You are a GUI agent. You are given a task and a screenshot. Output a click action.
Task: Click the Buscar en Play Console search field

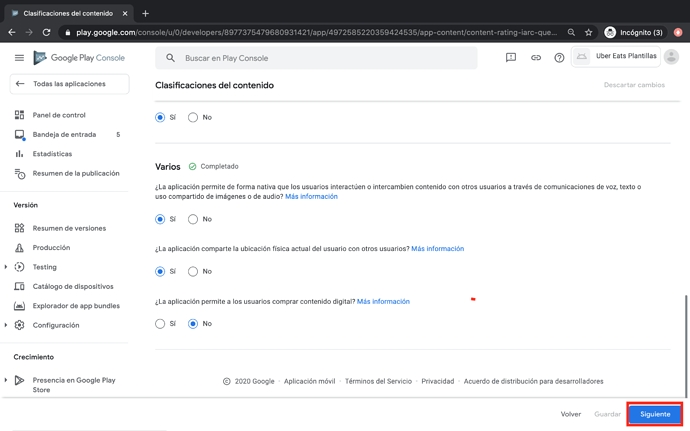[320, 58]
